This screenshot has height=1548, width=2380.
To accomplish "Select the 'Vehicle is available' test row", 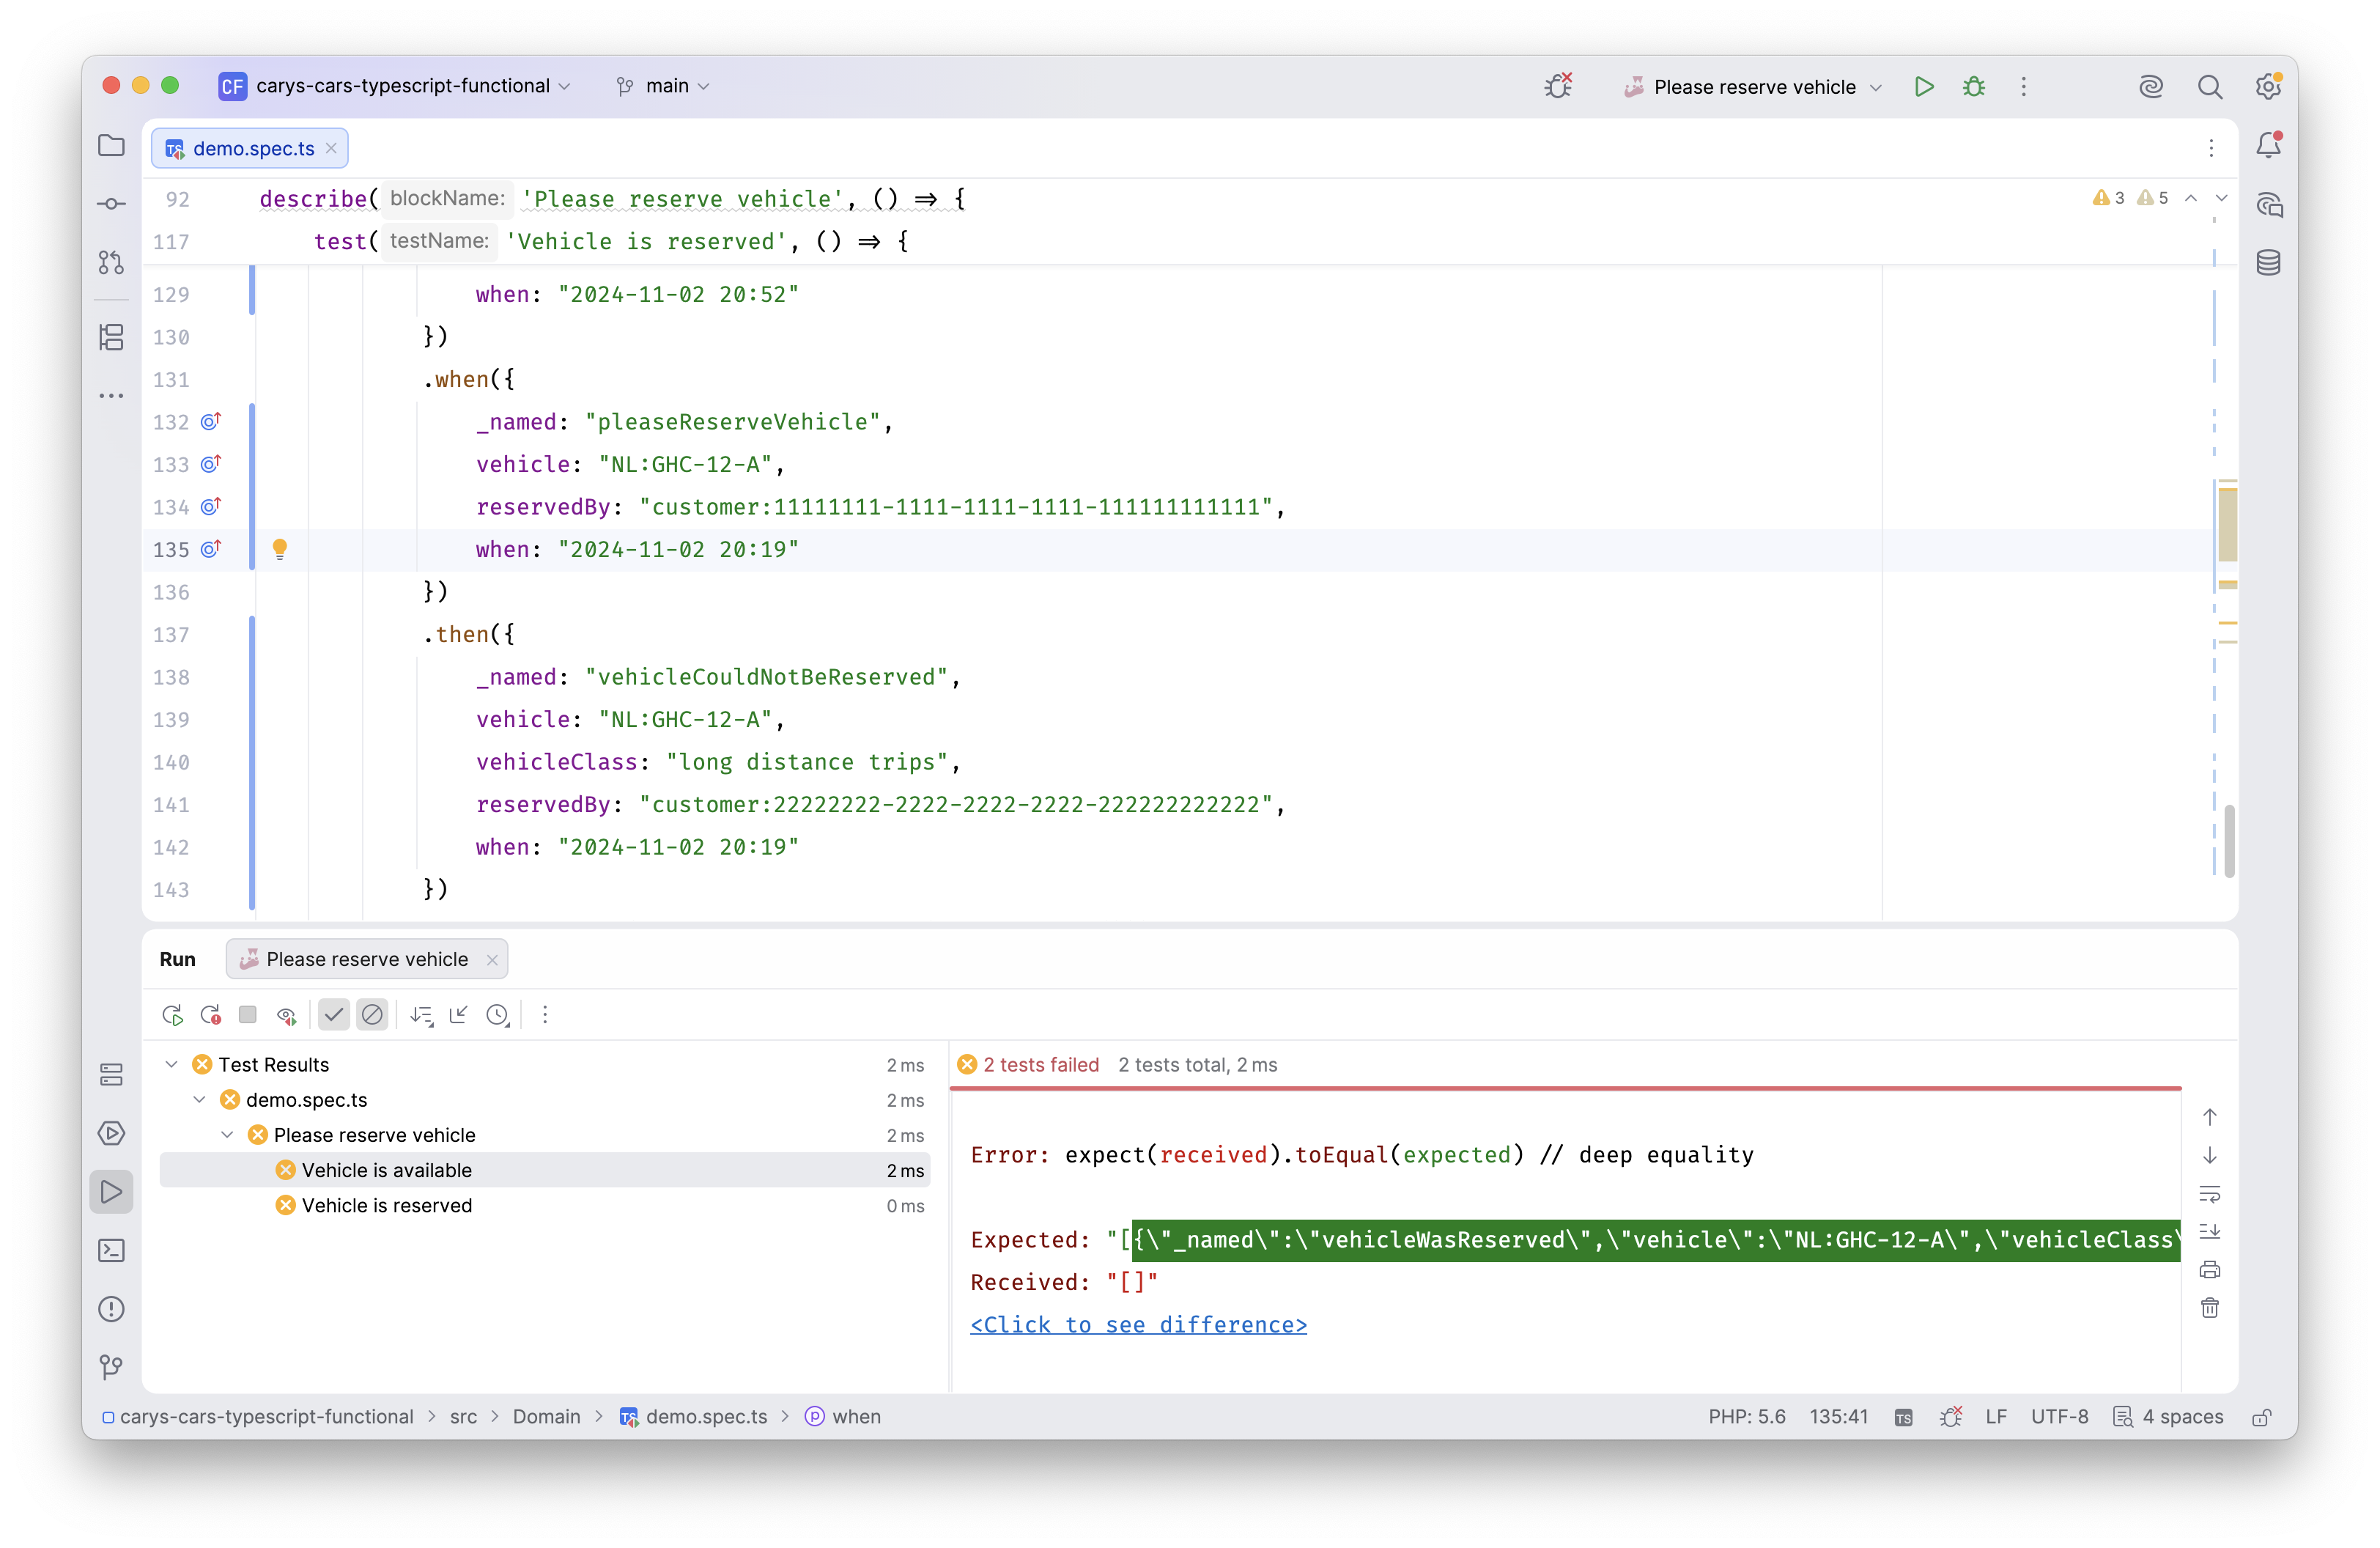I will pyautogui.click(x=545, y=1170).
